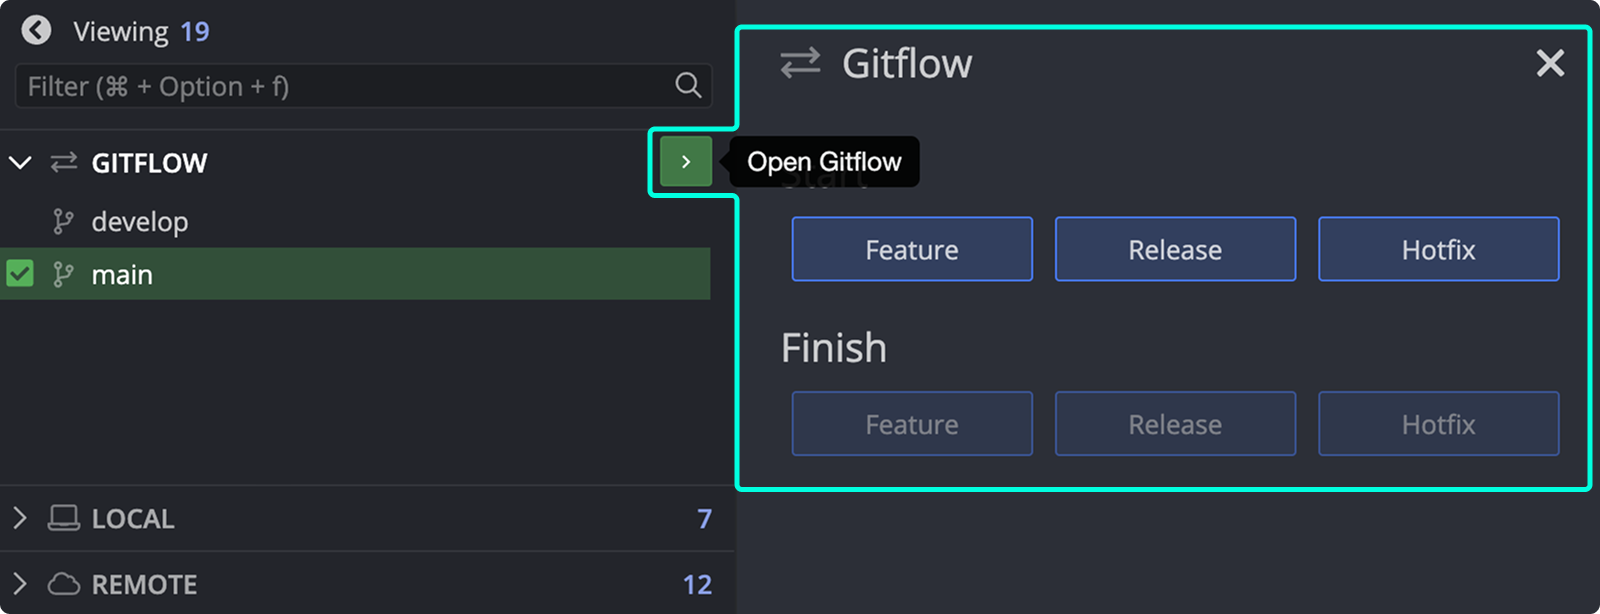Click the green checkmark beside main branch
Screen dimensions: 1600x614
pos(19,273)
